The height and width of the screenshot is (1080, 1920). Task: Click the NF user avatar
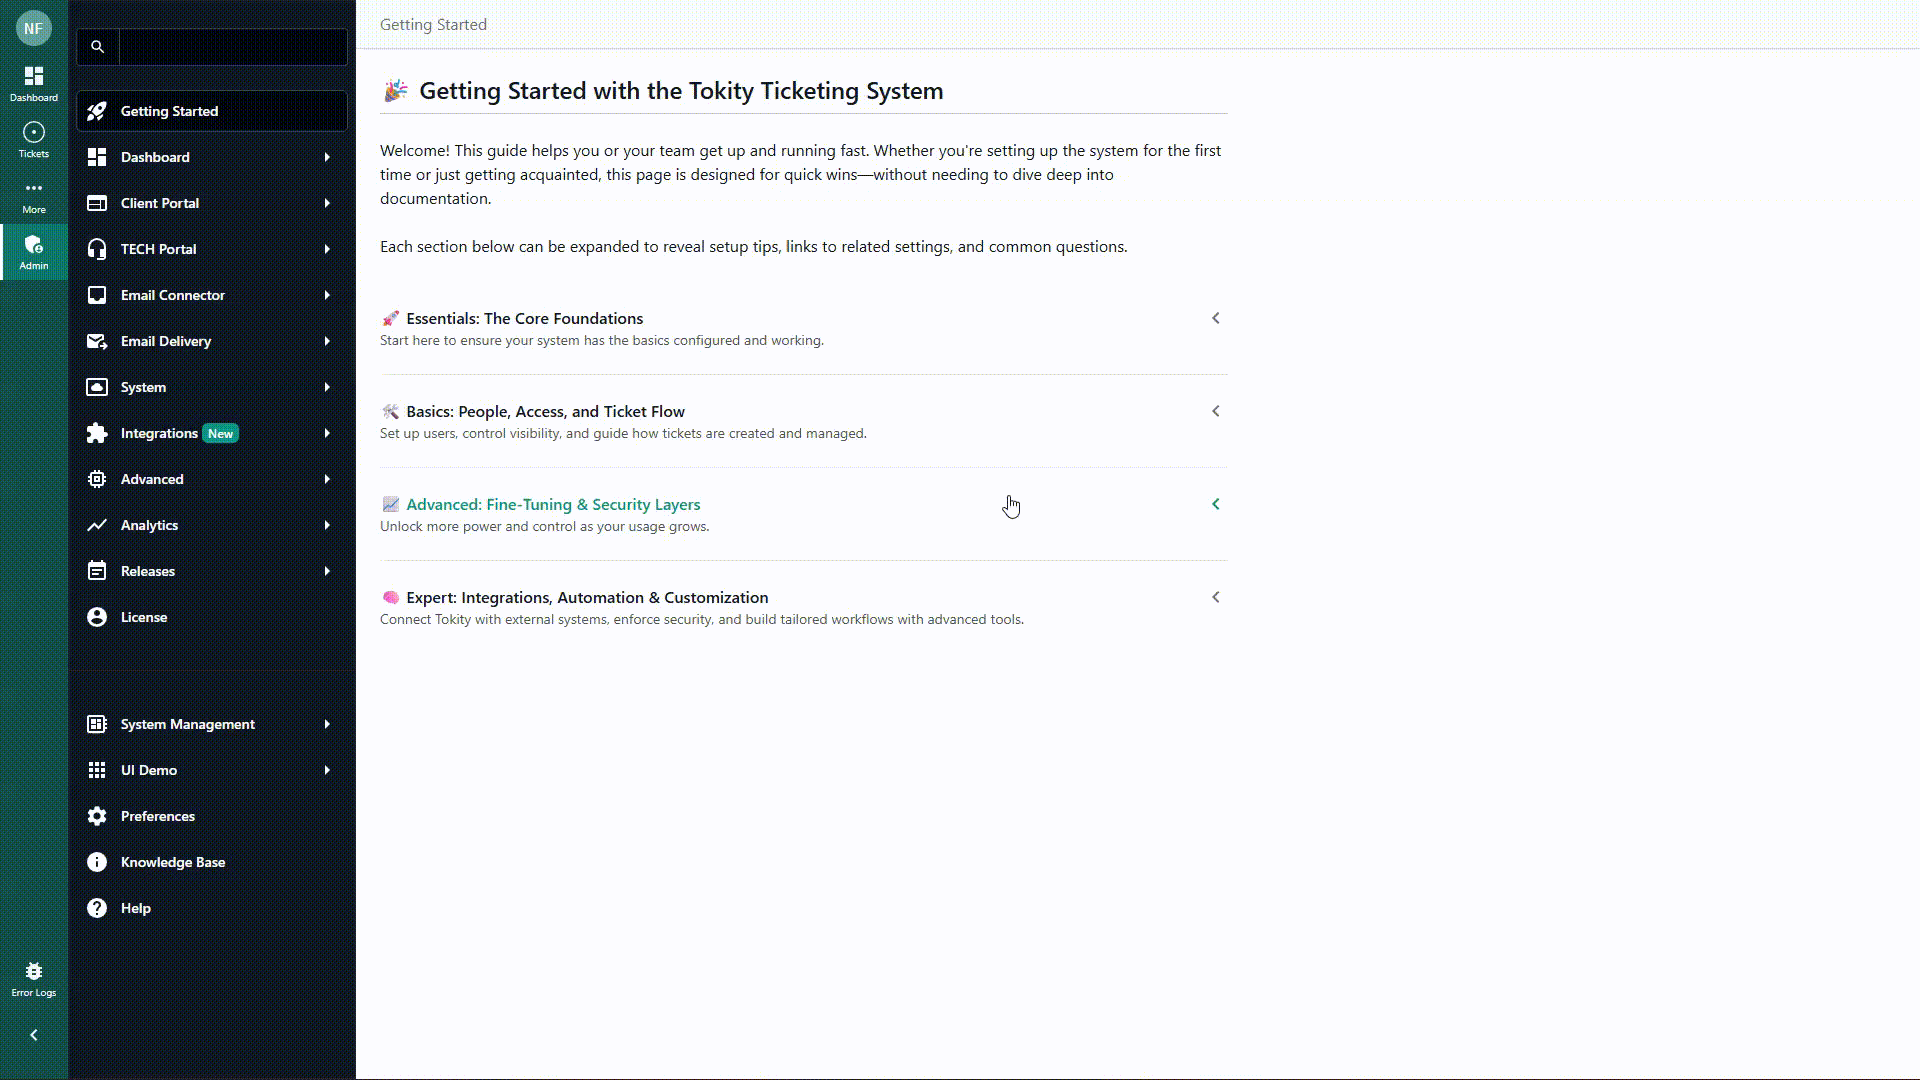pyautogui.click(x=33, y=28)
